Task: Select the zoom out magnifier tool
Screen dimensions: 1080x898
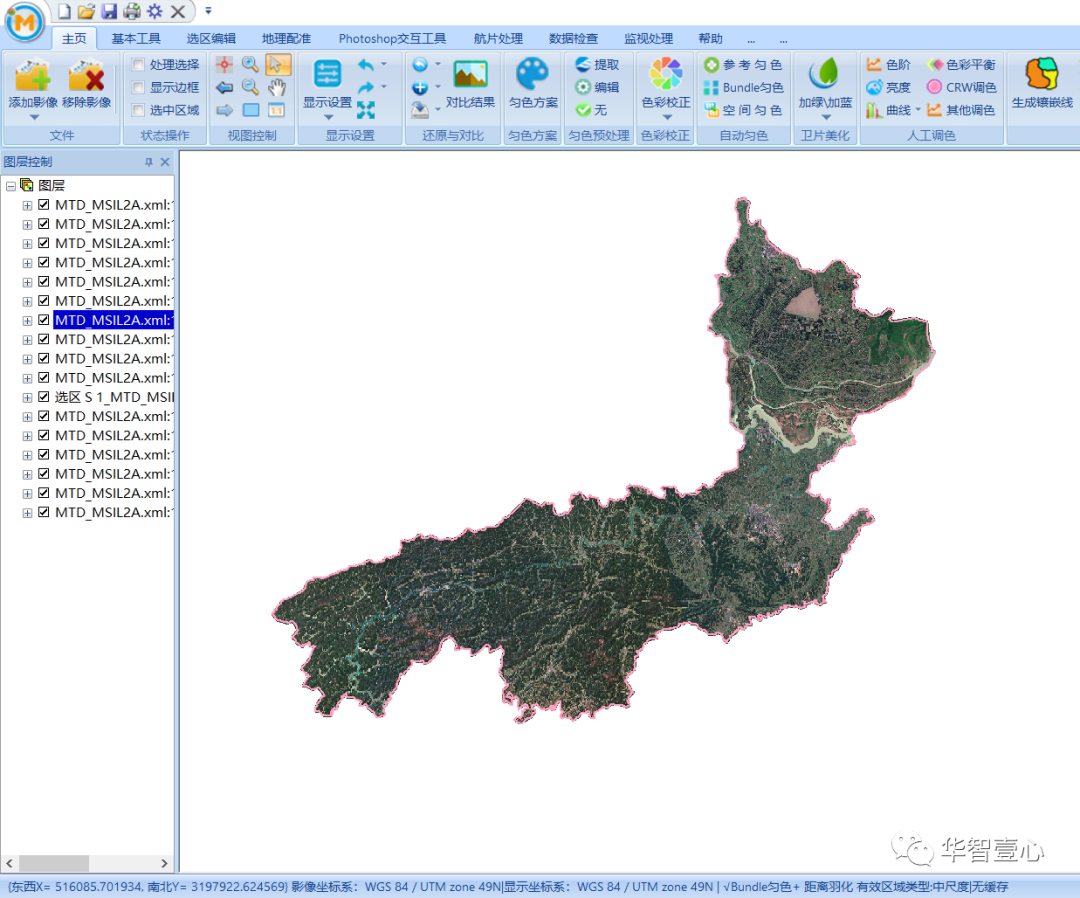Action: pos(250,87)
